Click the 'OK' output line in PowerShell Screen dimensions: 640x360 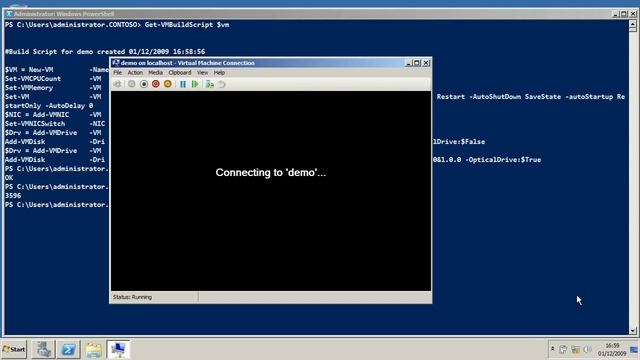click(9, 178)
